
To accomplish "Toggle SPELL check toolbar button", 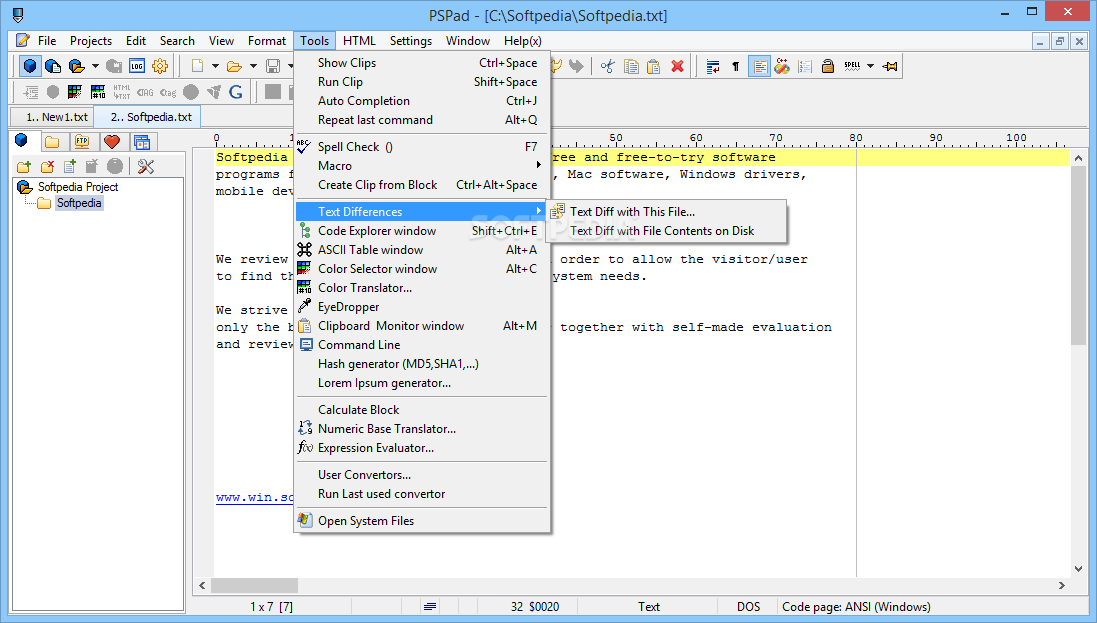I will 852,66.
